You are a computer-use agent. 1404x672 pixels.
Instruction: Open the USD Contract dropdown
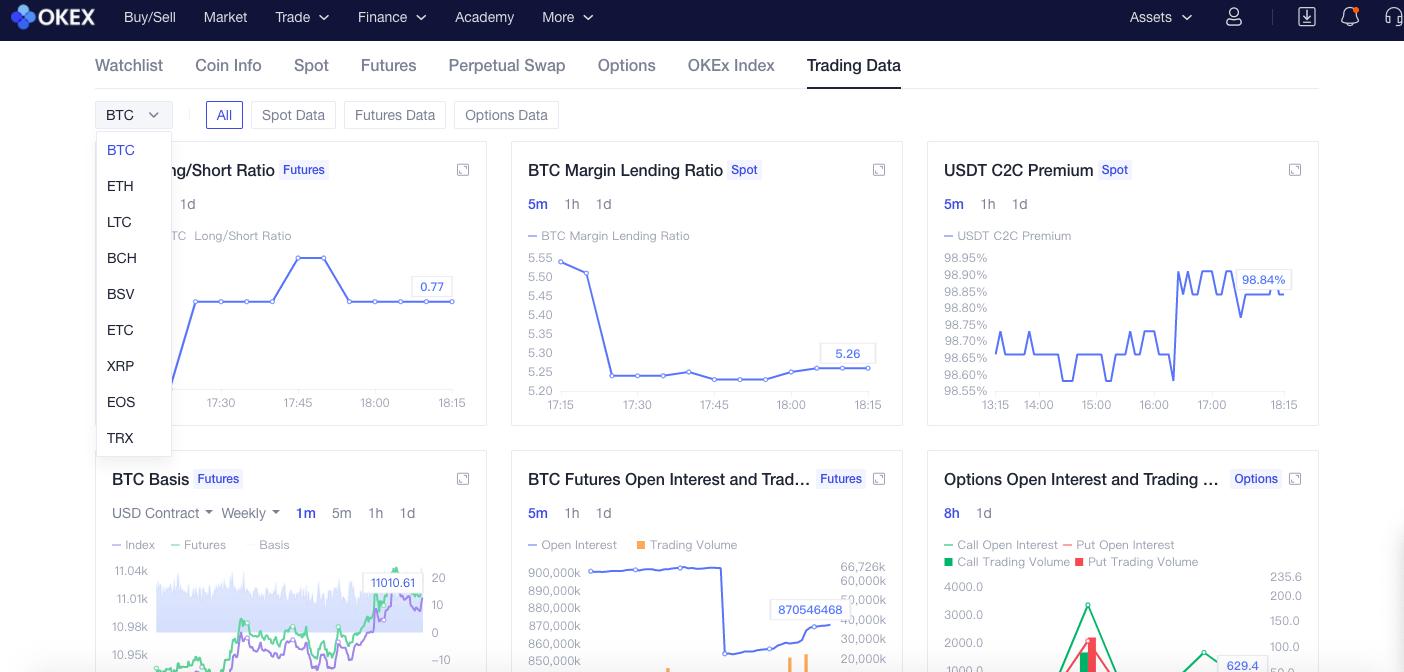point(162,513)
